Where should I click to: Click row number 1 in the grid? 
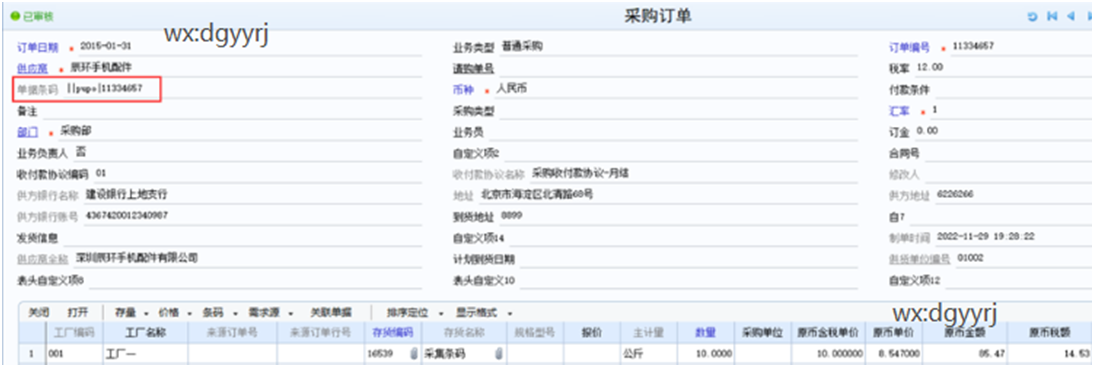[x=31, y=354]
